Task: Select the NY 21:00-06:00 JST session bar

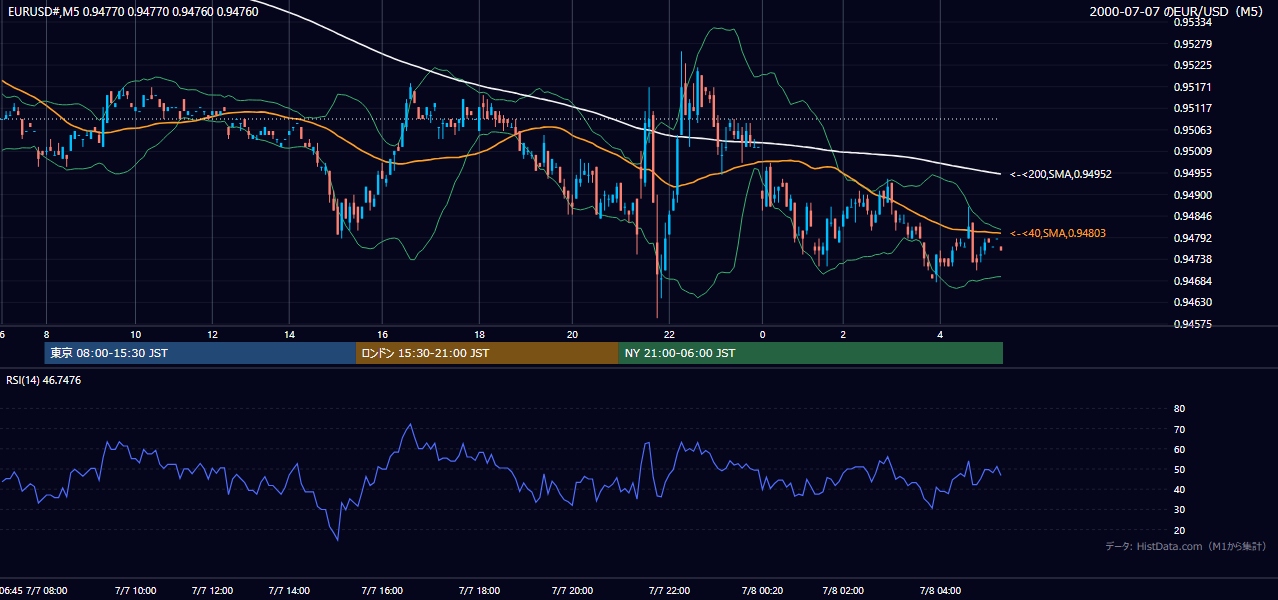Action: tap(811, 353)
